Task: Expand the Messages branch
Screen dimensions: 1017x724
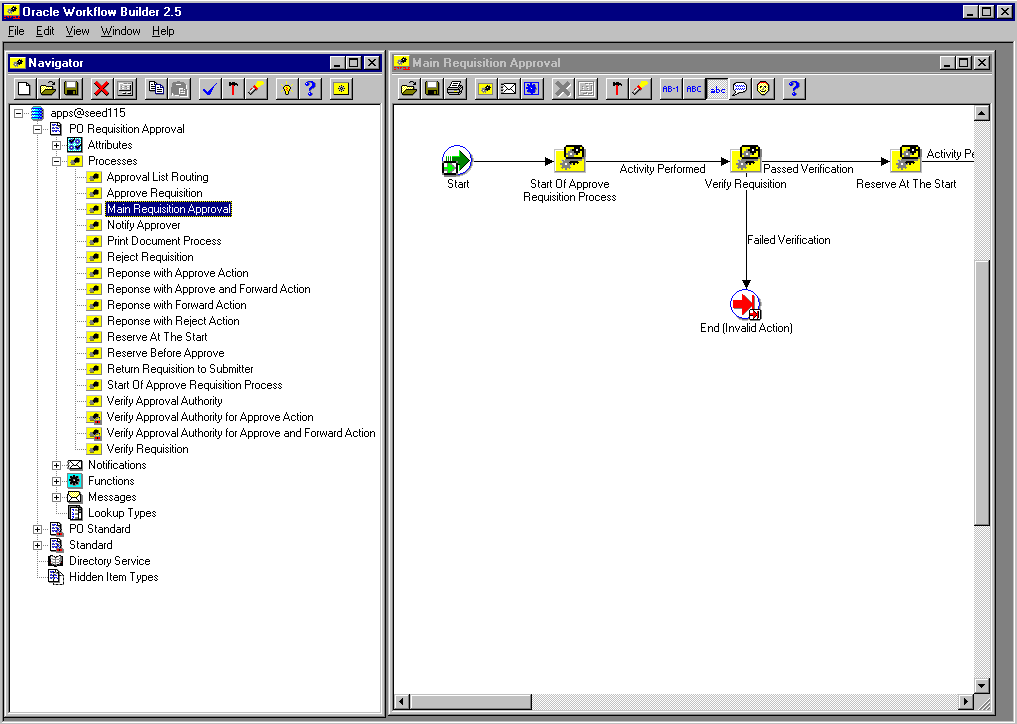Action: (56, 498)
